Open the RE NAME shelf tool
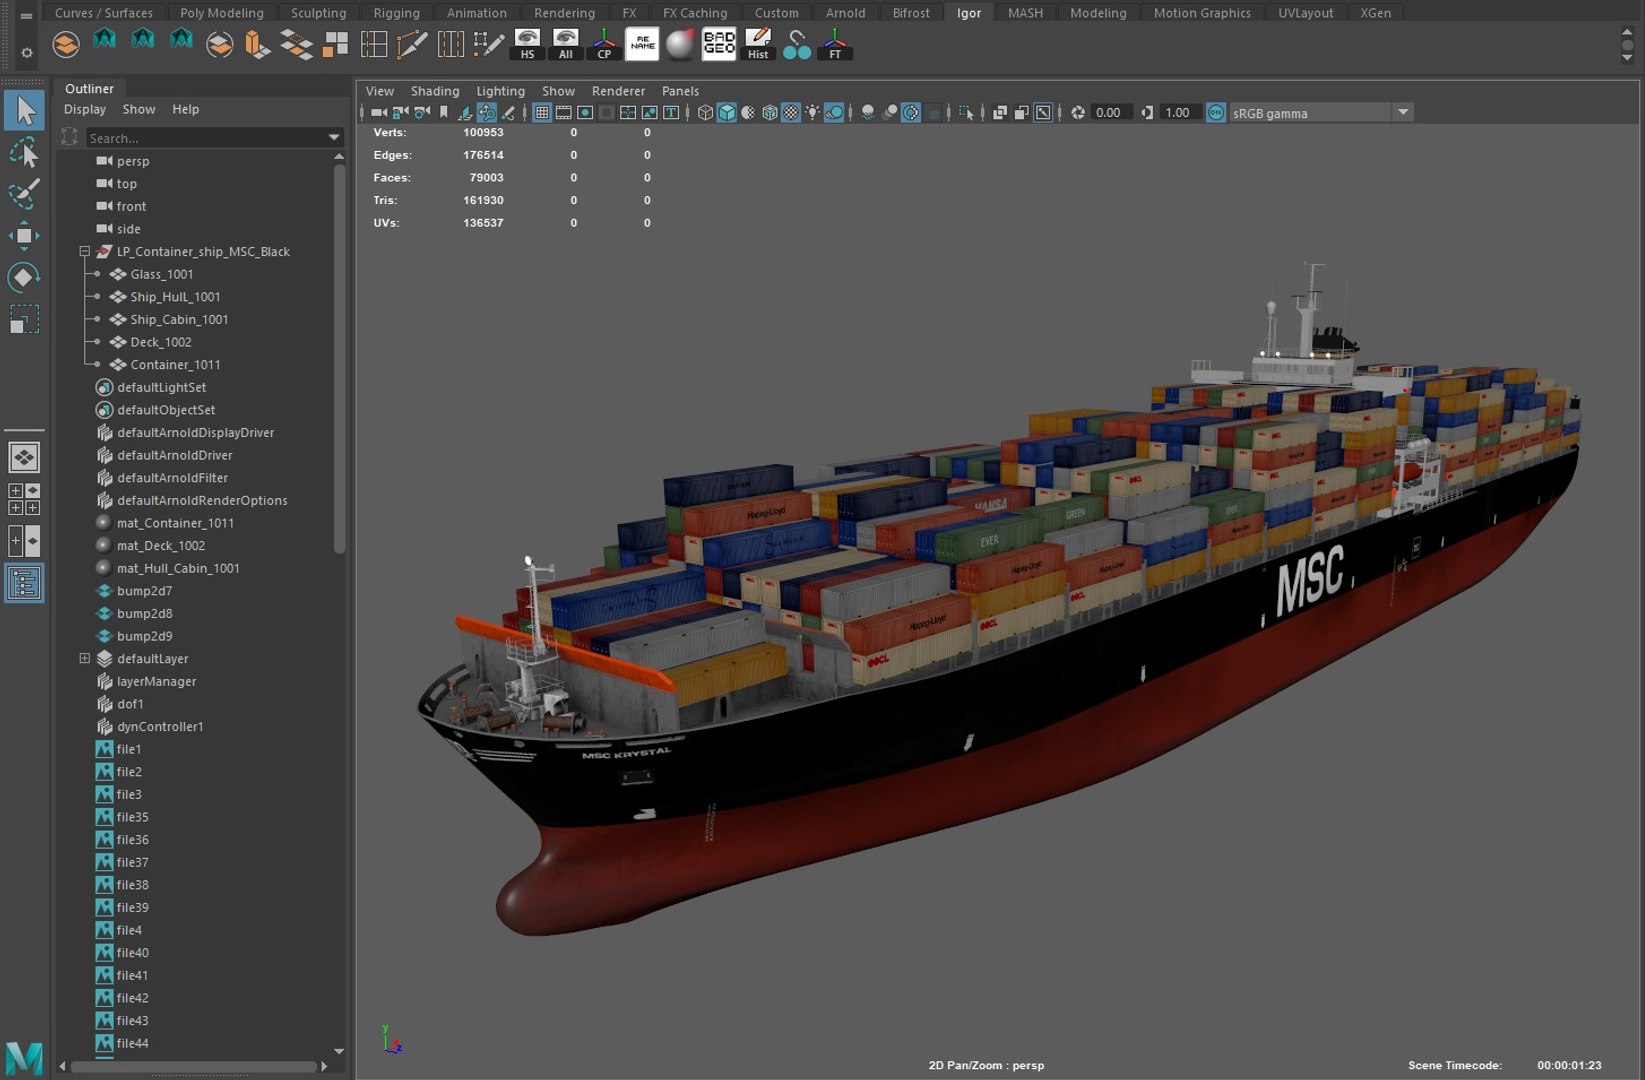This screenshot has height=1080, width=1645. [x=642, y=44]
